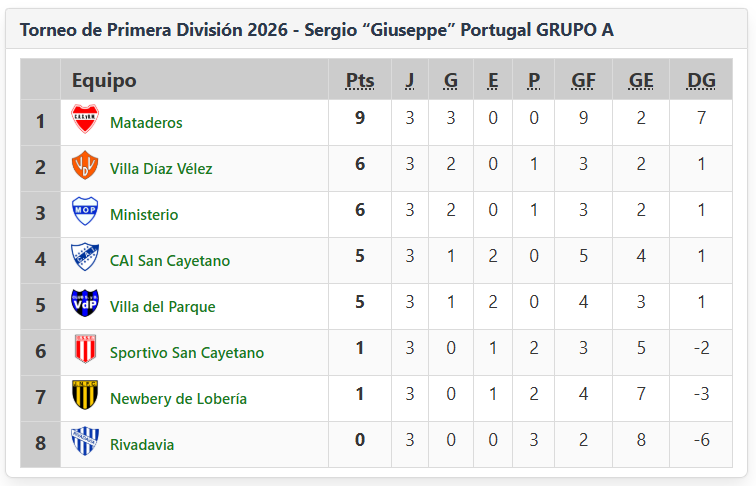This screenshot has width=756, height=486.
Task: Click the GF column header
Action: 584,80
